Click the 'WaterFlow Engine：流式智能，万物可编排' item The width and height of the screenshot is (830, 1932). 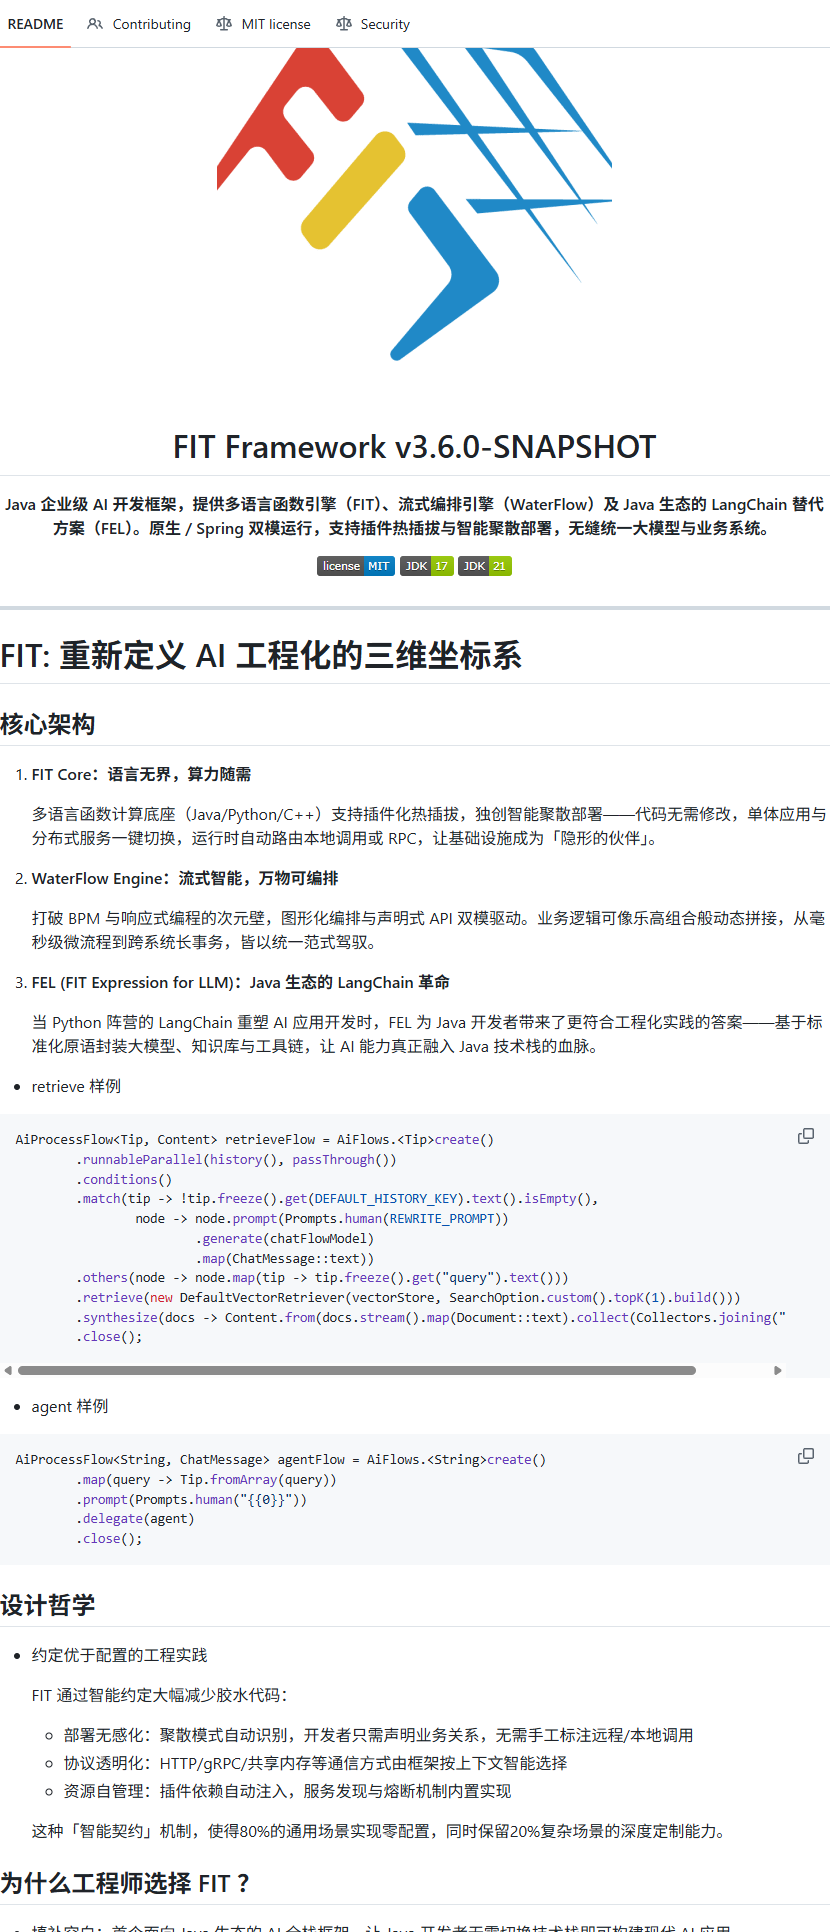[185, 878]
